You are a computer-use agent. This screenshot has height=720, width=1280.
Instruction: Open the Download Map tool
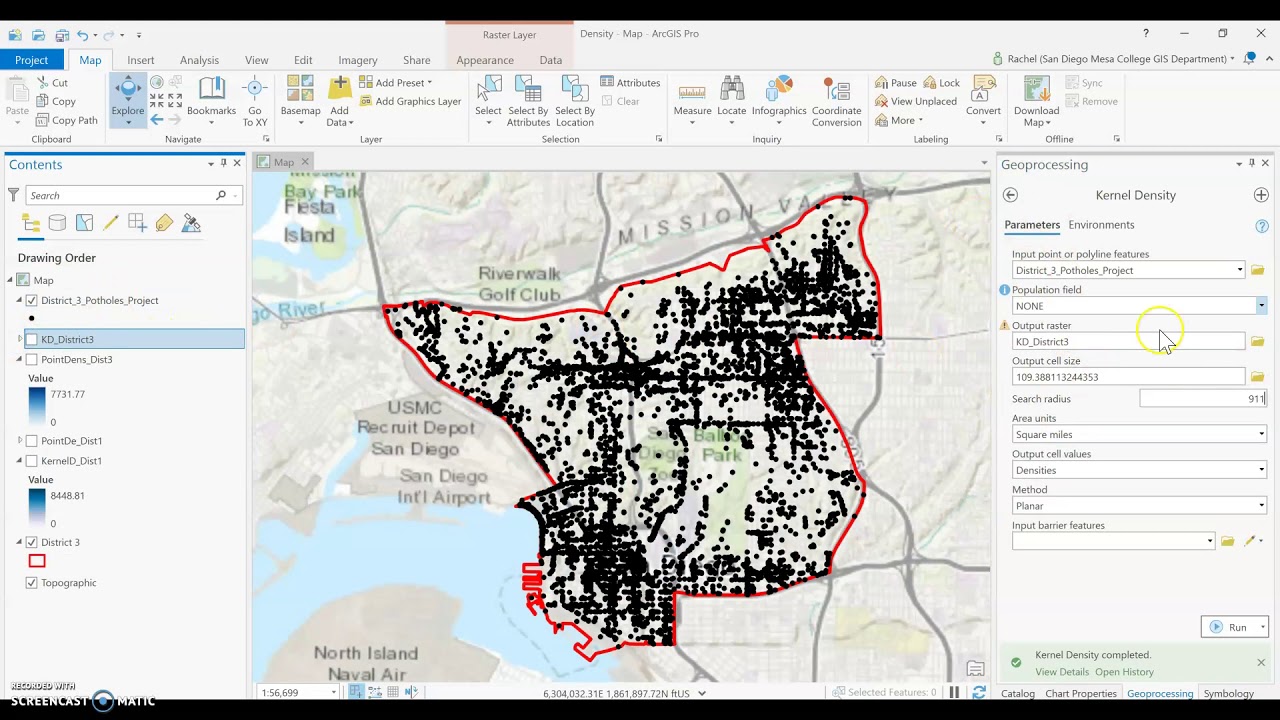(x=1036, y=100)
